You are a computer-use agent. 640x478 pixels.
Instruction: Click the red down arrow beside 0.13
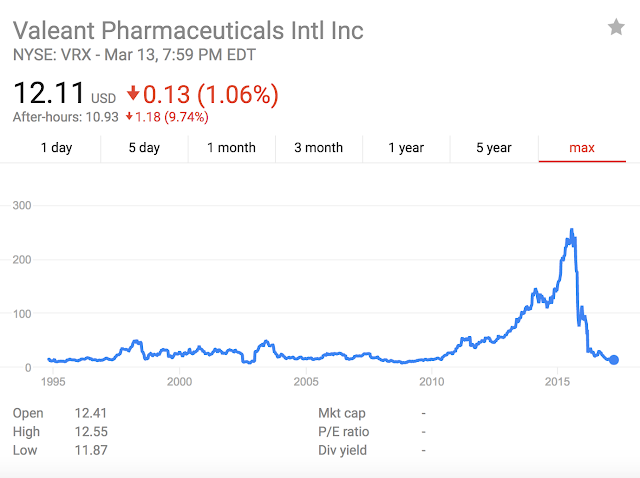coord(132,96)
